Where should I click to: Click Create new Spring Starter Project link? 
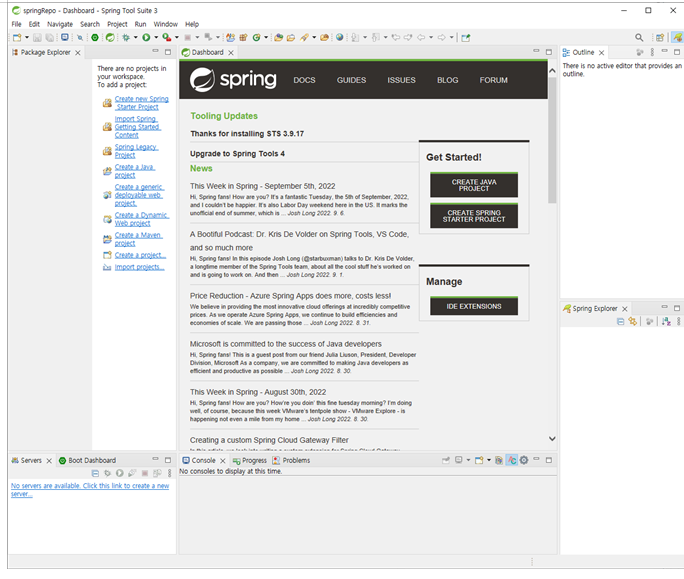(x=141, y=103)
